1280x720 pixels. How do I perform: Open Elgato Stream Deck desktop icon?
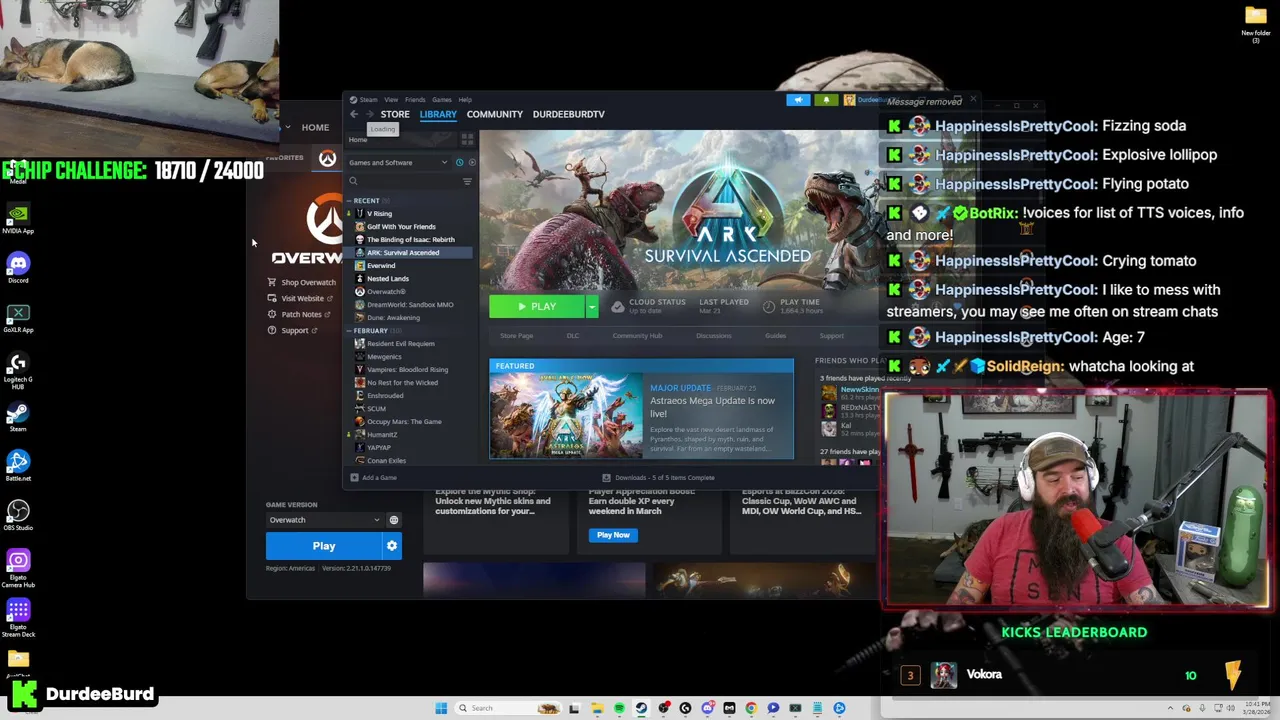pos(18,617)
